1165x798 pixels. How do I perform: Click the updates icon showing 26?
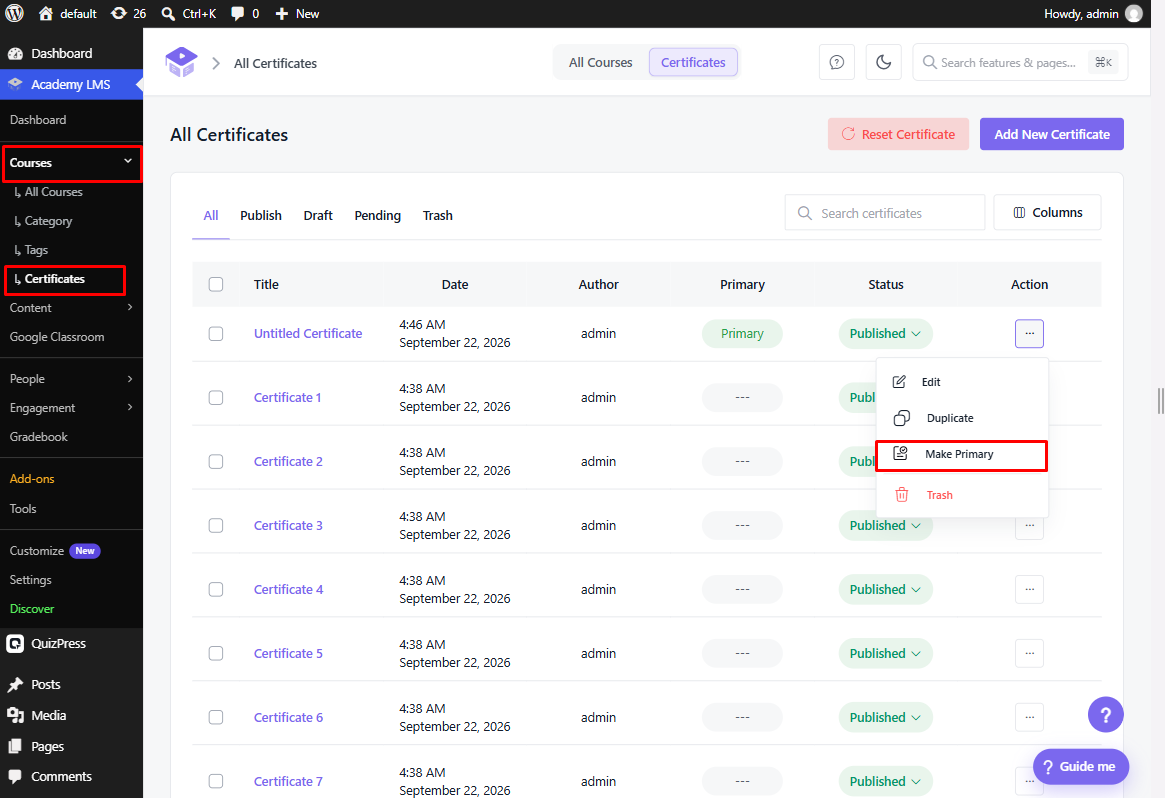(118, 13)
